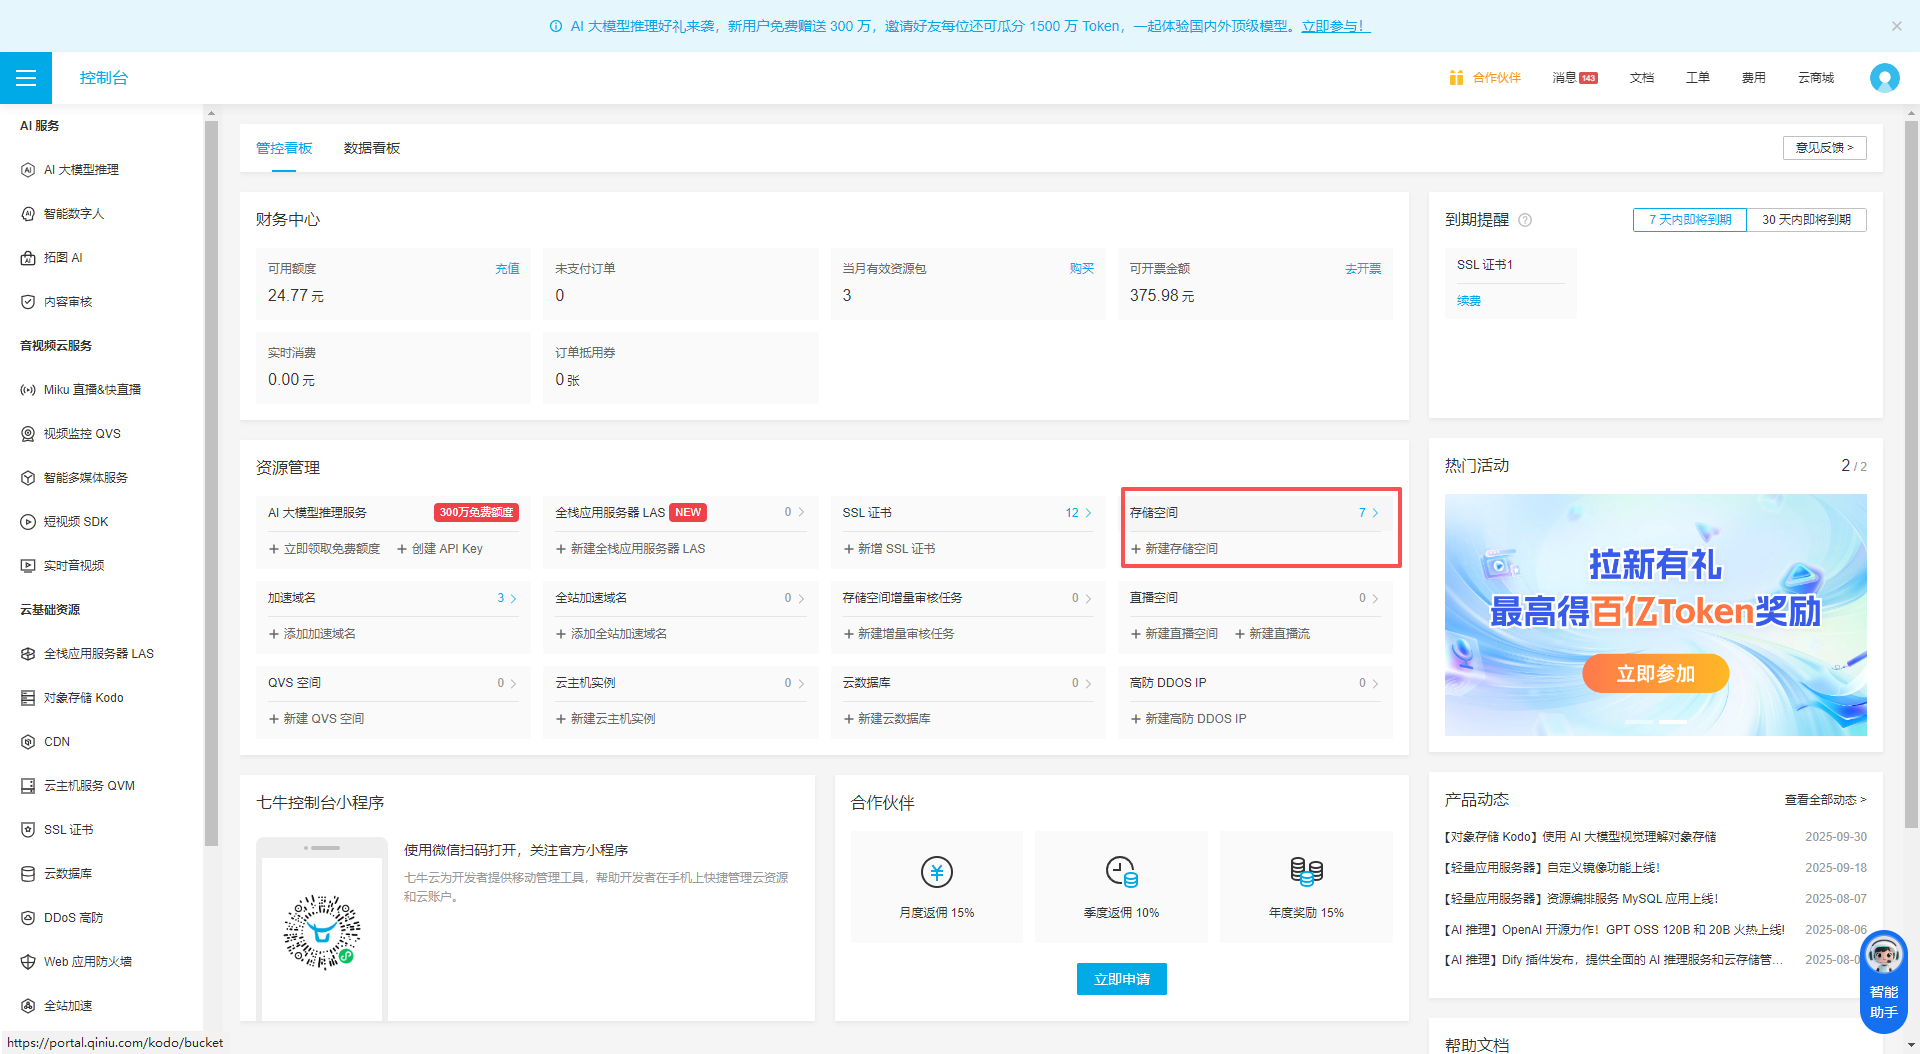Expand the 加速域名 count arrow

click(513, 598)
